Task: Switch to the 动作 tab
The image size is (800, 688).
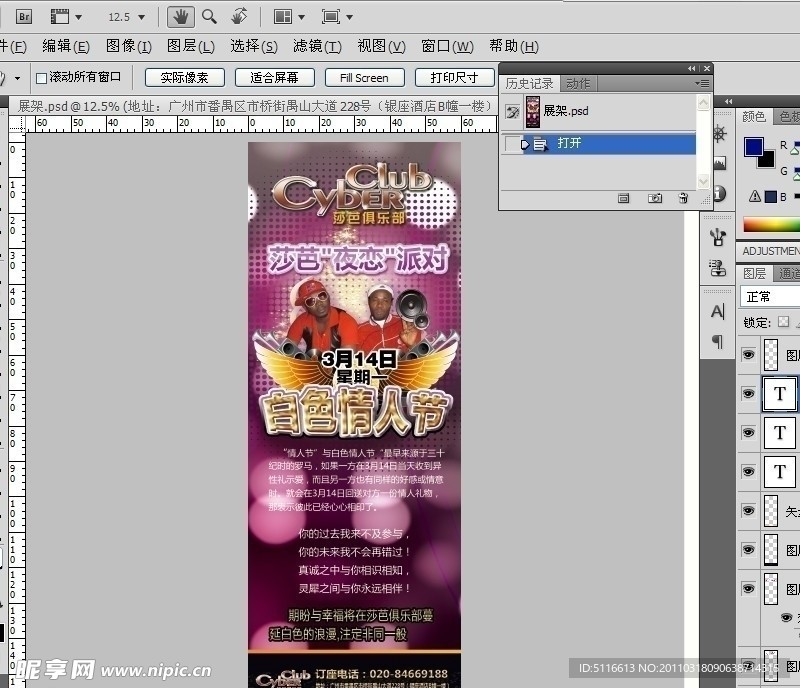Action: point(578,83)
